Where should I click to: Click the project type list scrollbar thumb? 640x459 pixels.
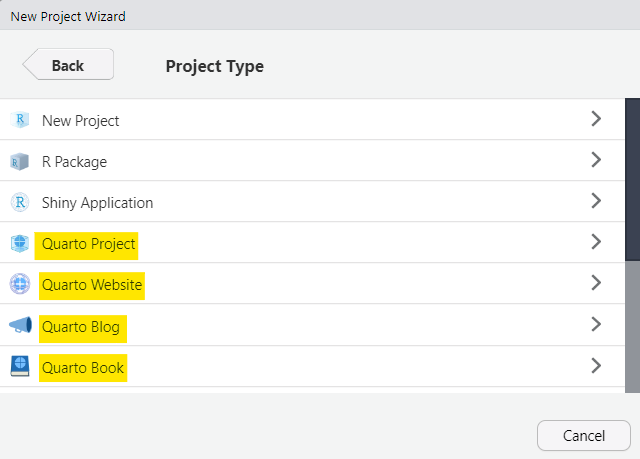632,179
